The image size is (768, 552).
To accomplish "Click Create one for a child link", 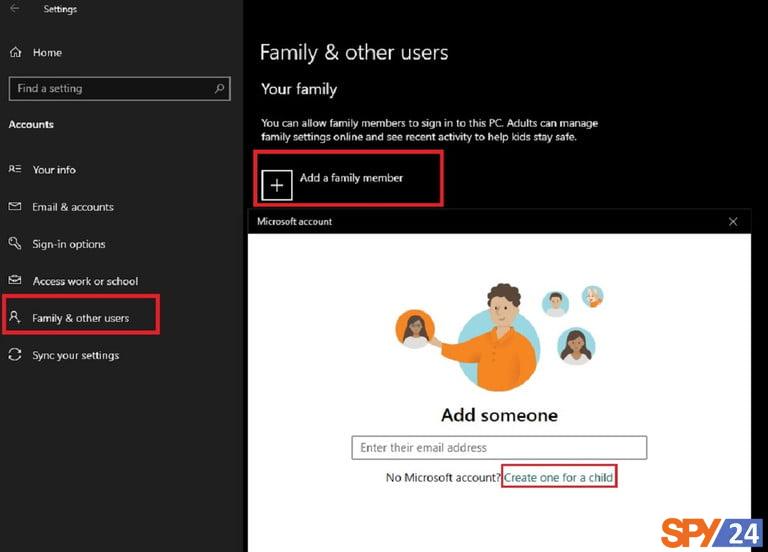I will point(558,477).
